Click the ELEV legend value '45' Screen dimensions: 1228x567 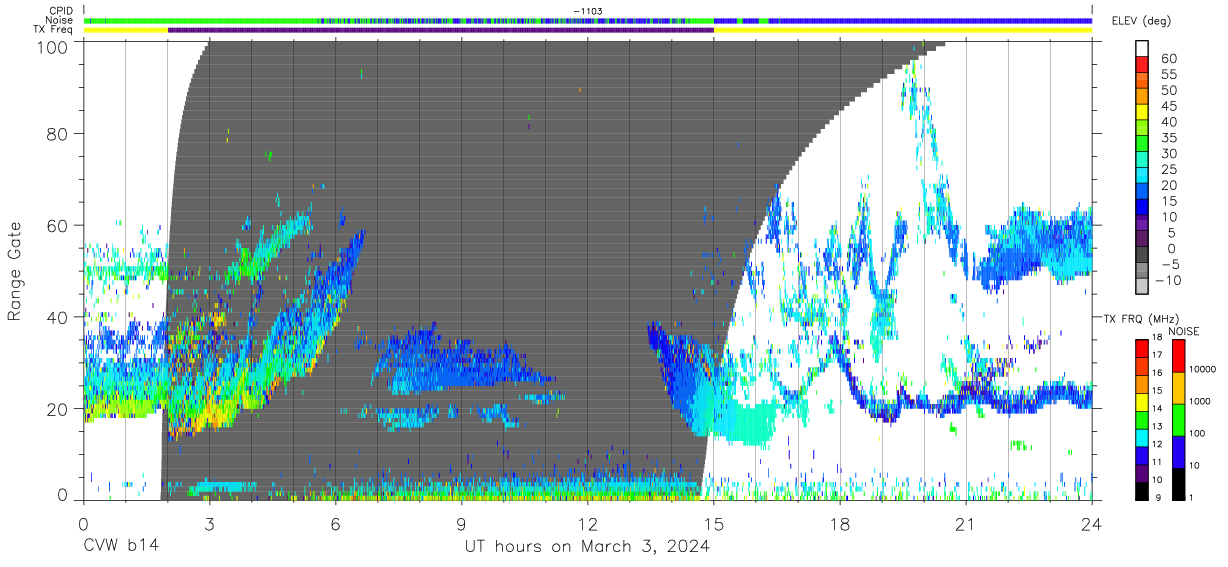1170,106
